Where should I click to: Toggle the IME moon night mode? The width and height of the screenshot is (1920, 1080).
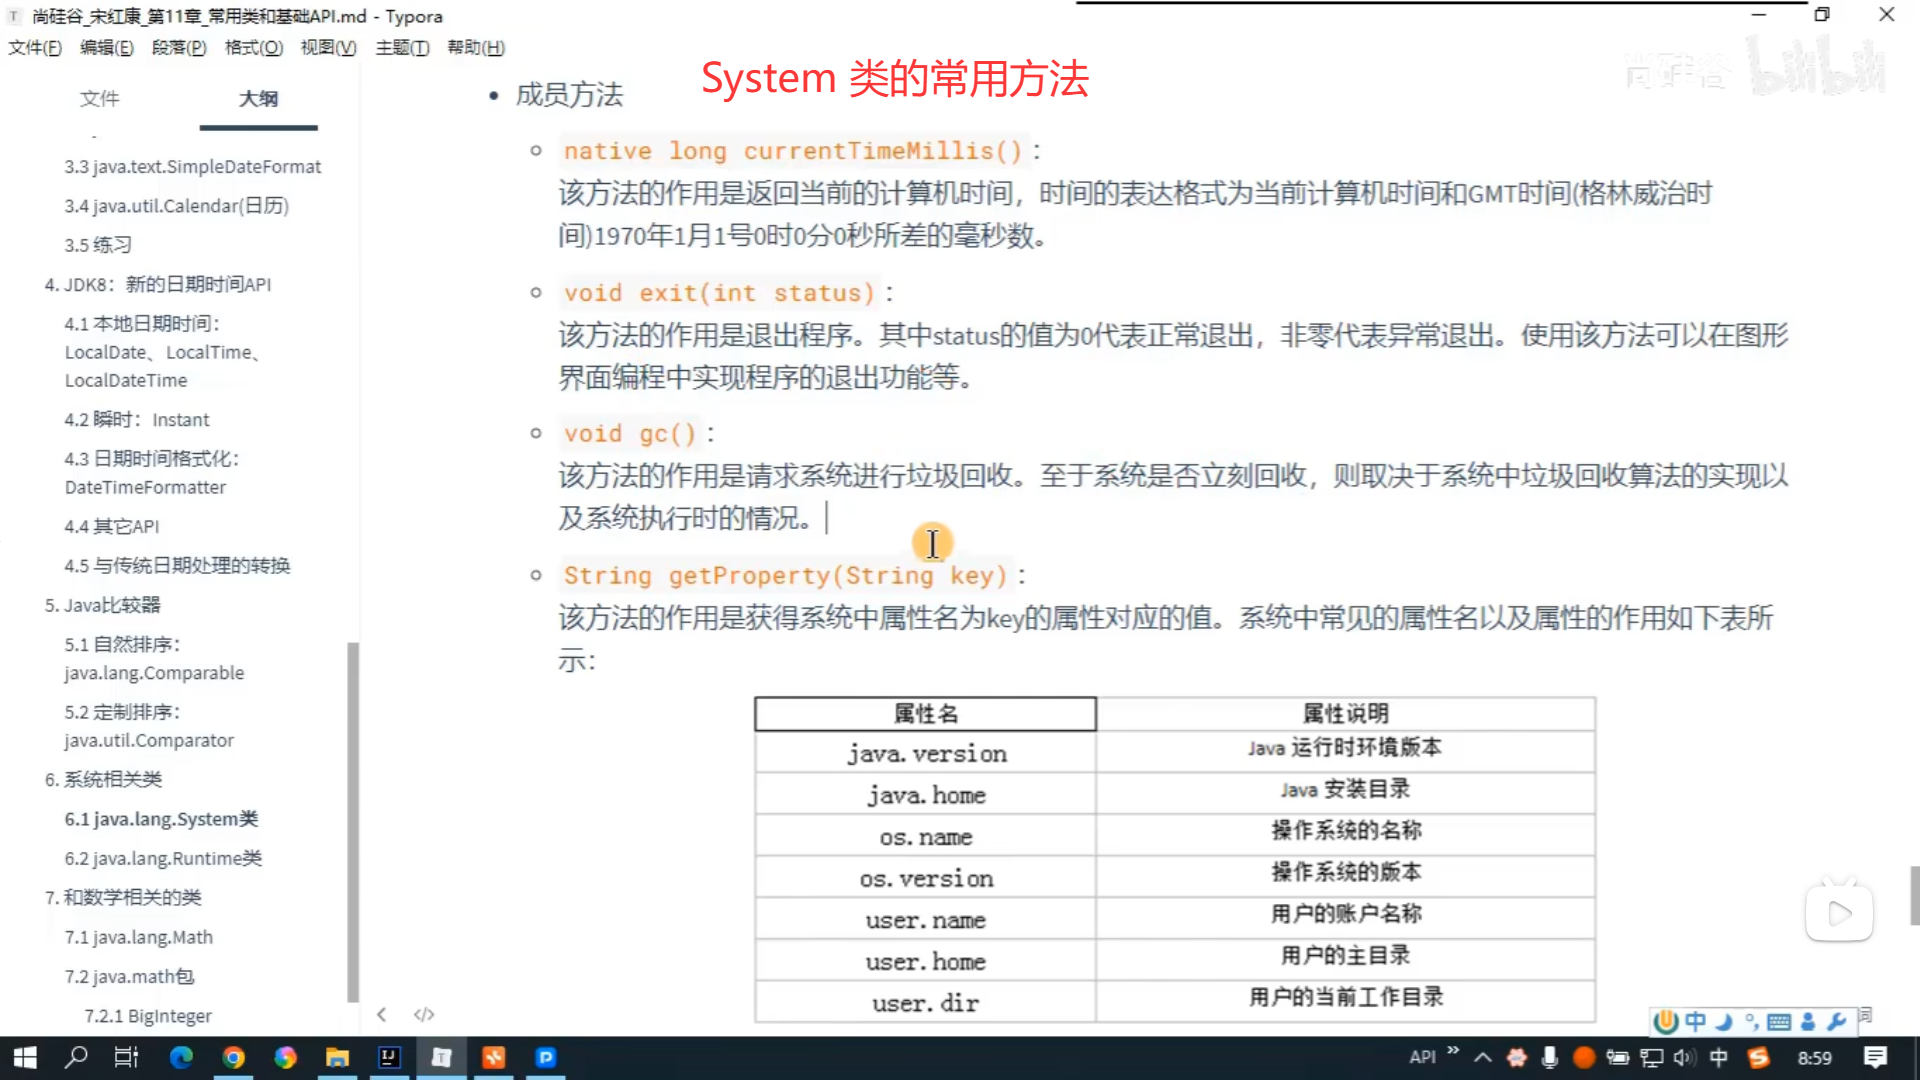tap(1723, 1021)
